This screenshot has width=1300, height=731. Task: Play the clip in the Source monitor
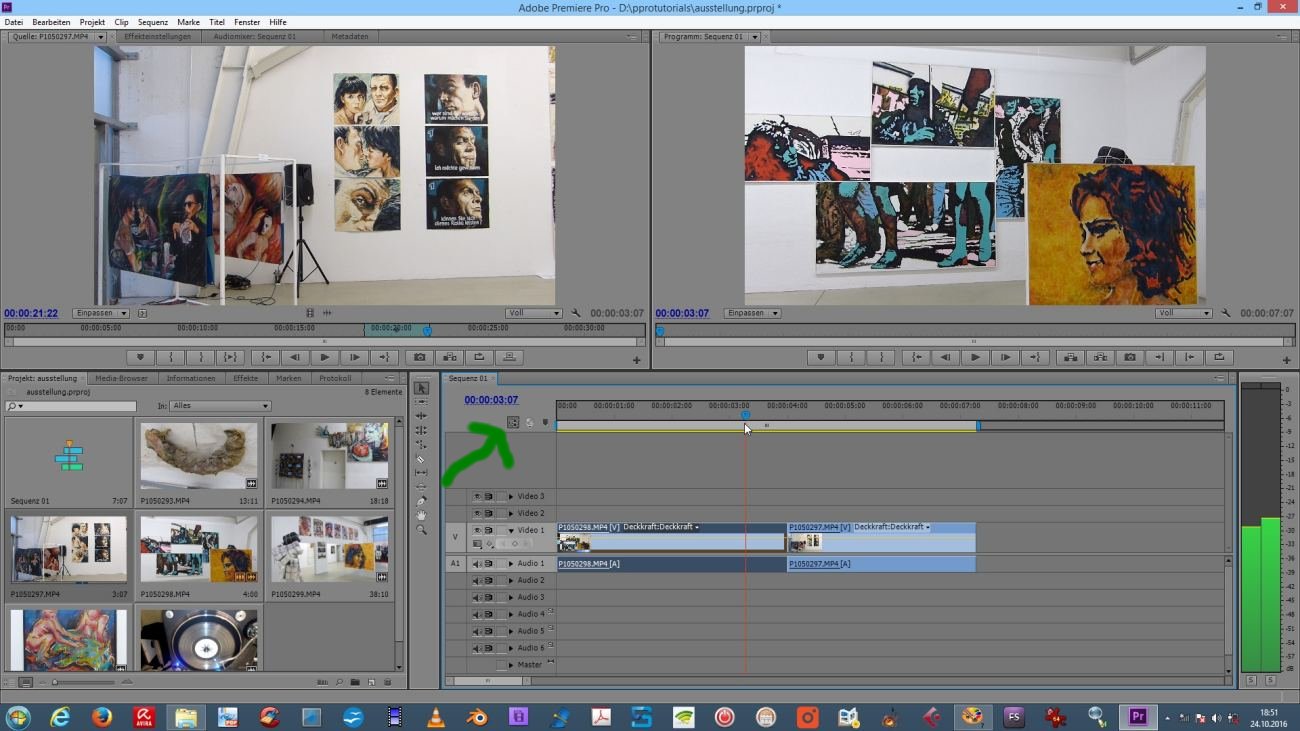[325, 357]
